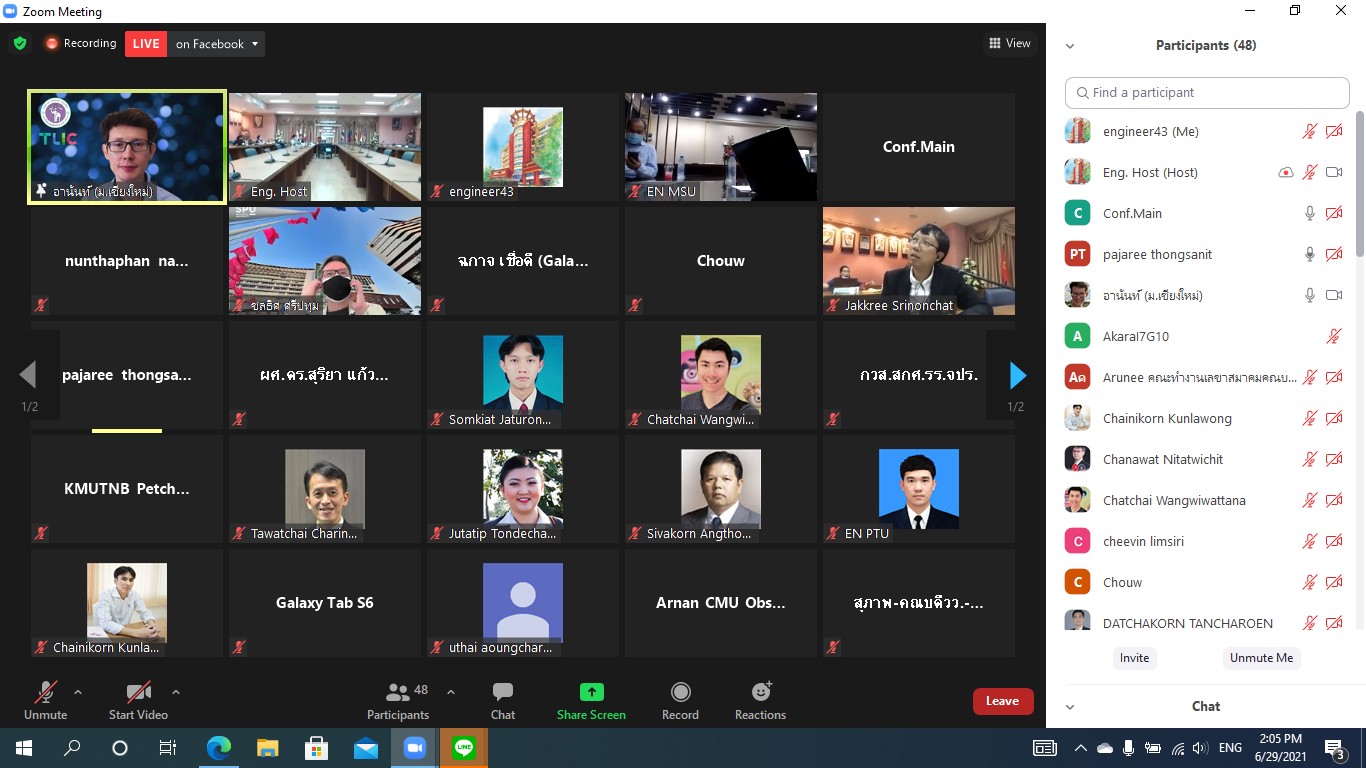The width and height of the screenshot is (1366, 768).
Task: Expand video options arrow next to Start Video
Action: click(x=176, y=692)
